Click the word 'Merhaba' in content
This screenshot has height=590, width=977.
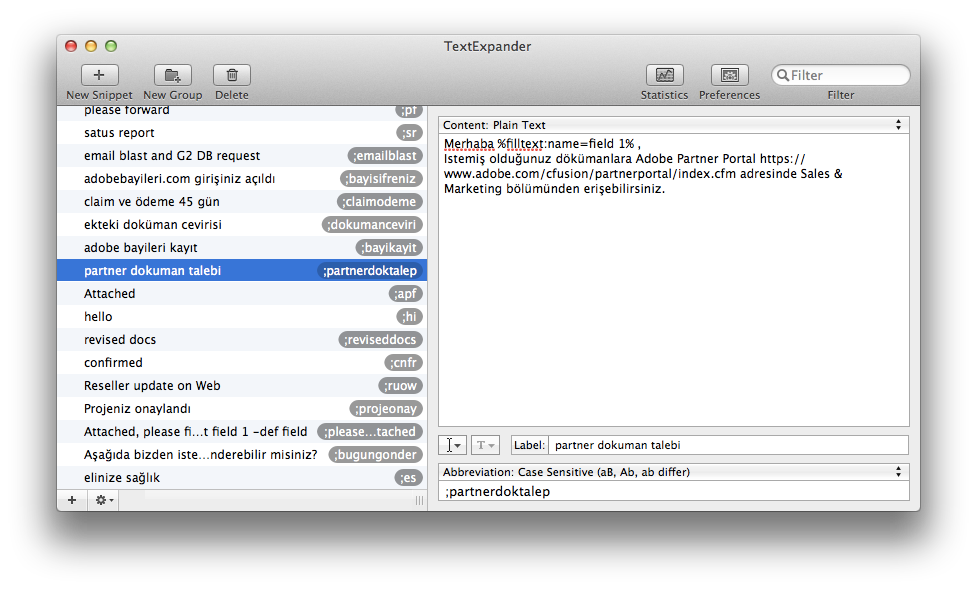[469, 144]
